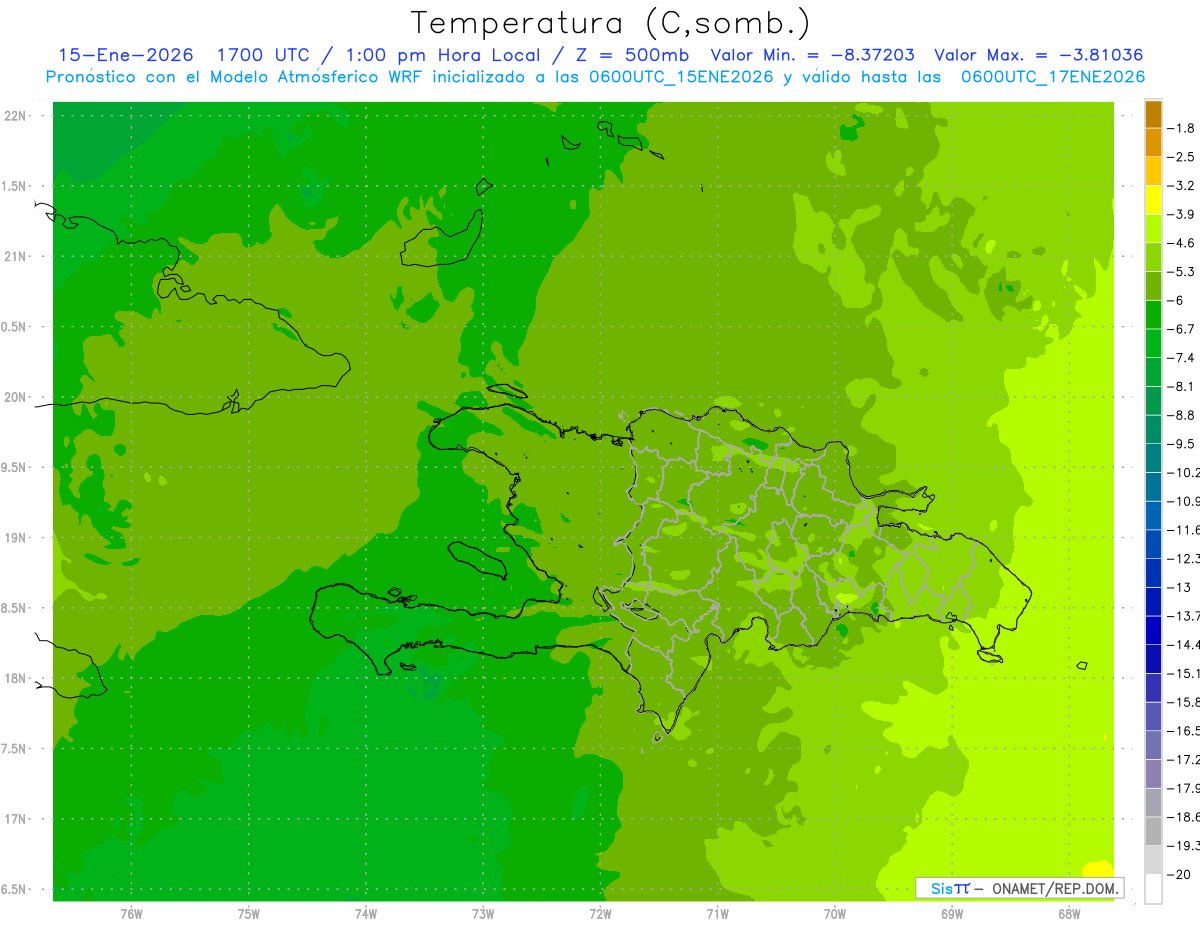This screenshot has height=927, width=1200.
Task: Click the '74W' longitude label
Action: click(x=366, y=913)
